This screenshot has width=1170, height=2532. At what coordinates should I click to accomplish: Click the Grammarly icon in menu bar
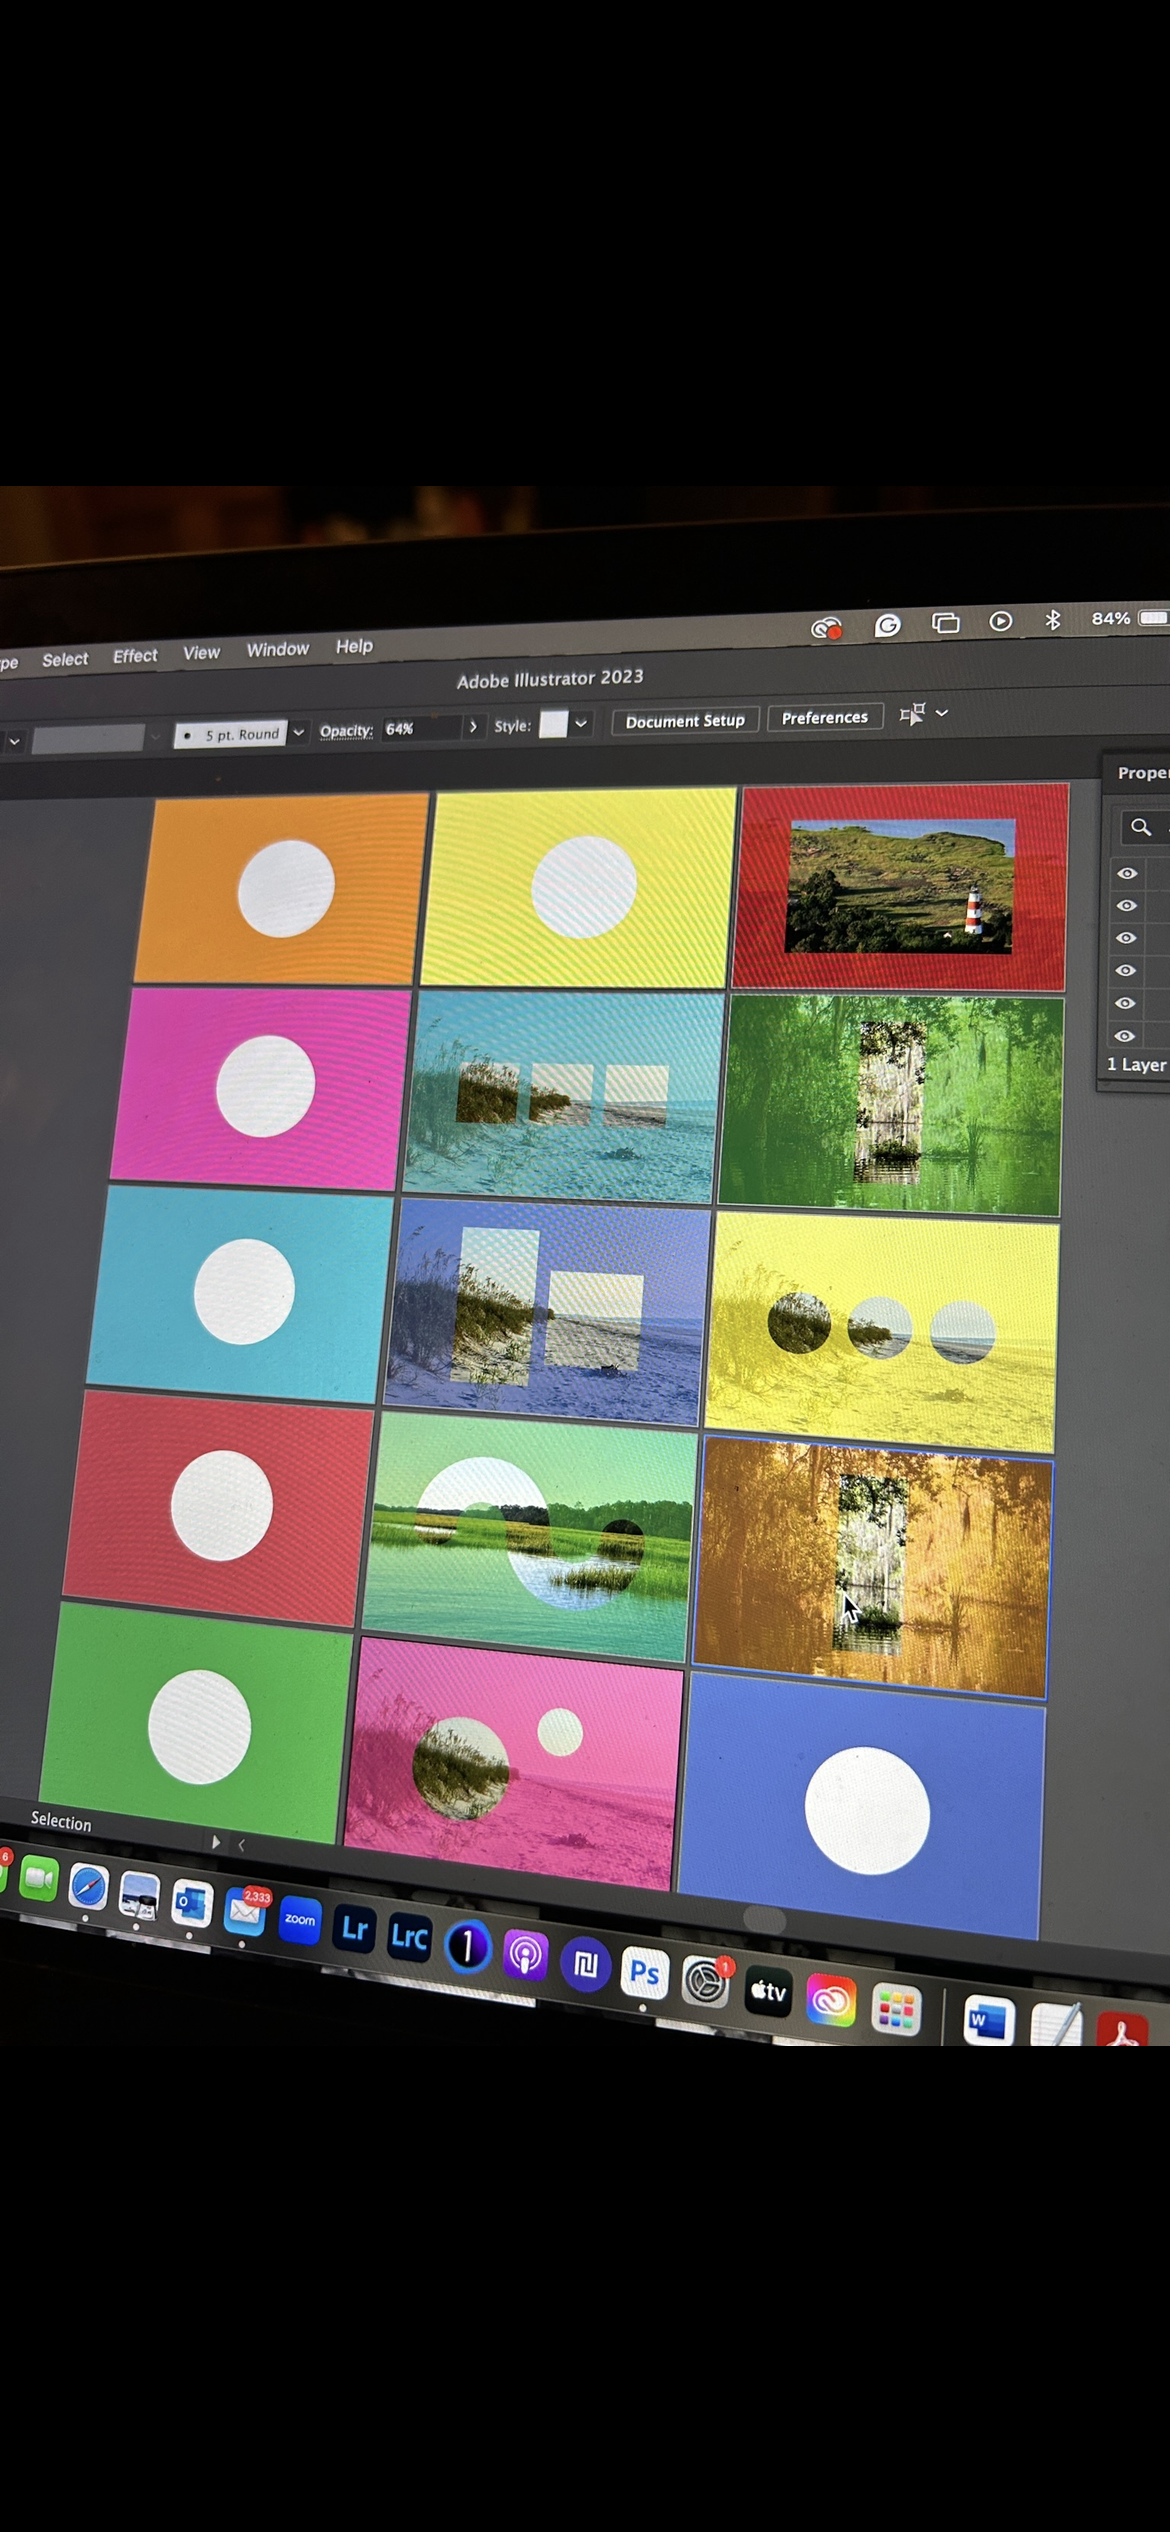click(x=887, y=625)
